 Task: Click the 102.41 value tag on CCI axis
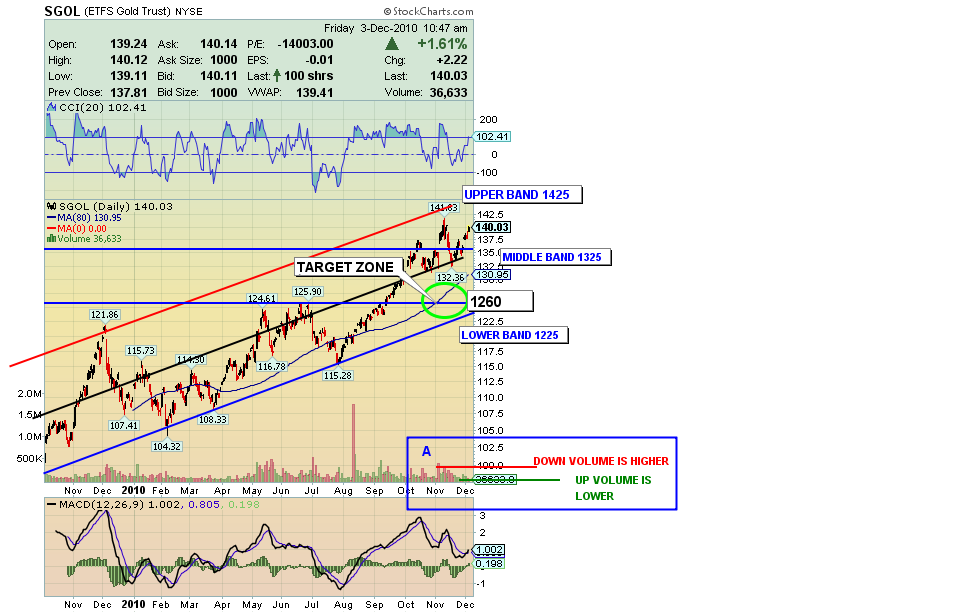tap(492, 137)
